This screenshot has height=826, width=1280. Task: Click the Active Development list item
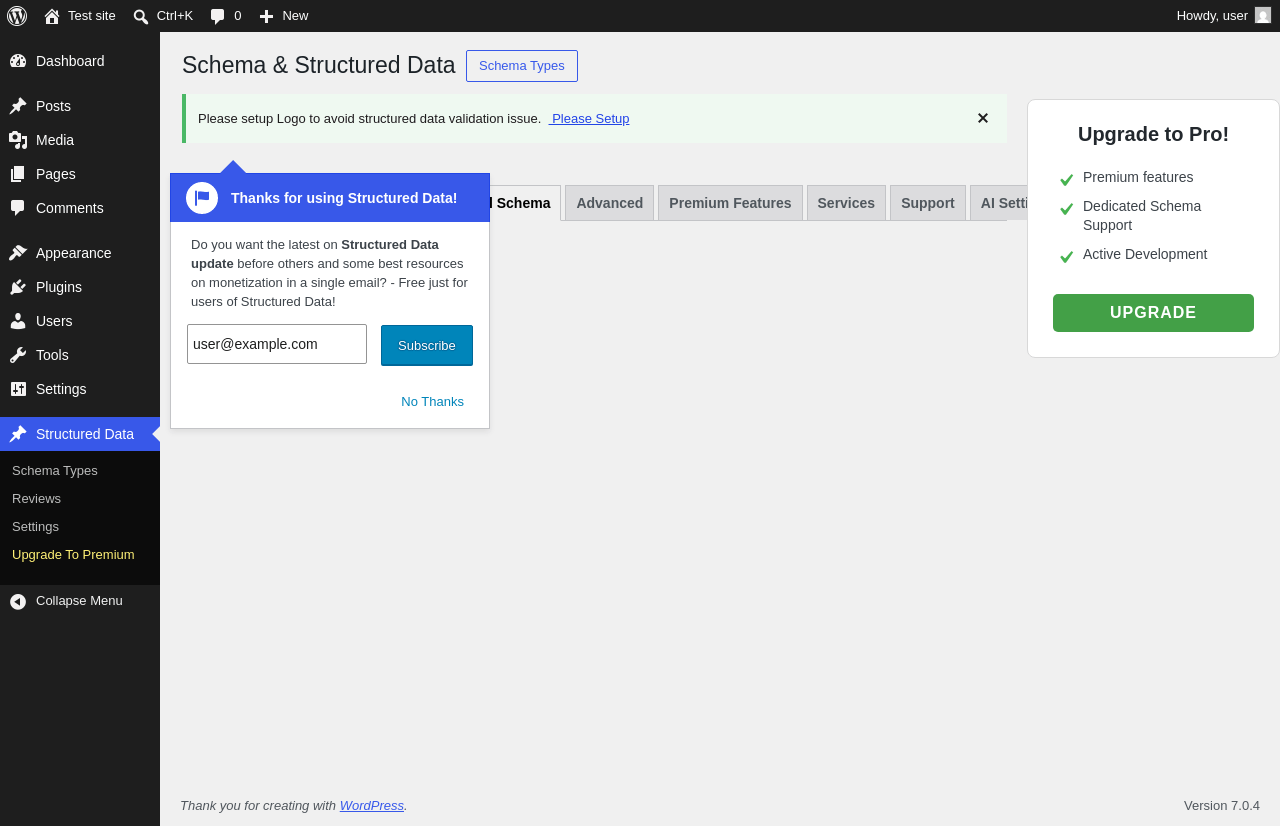pos(1145,254)
